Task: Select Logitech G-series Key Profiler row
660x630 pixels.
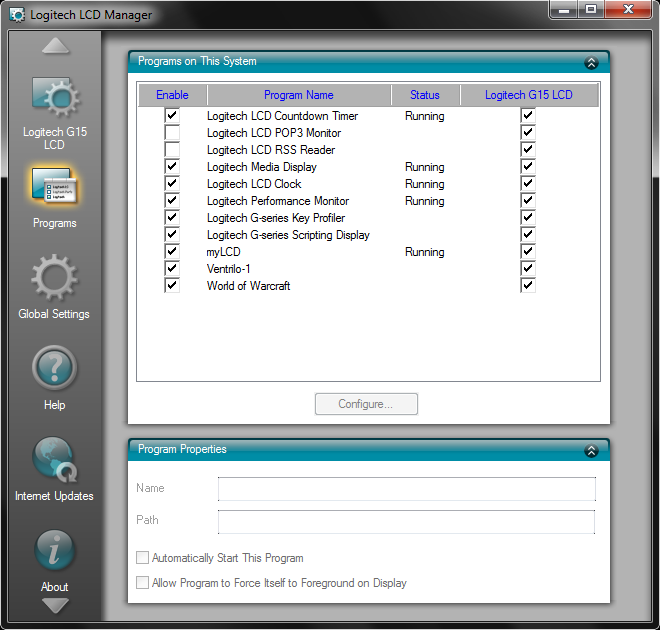Action: click(368, 218)
